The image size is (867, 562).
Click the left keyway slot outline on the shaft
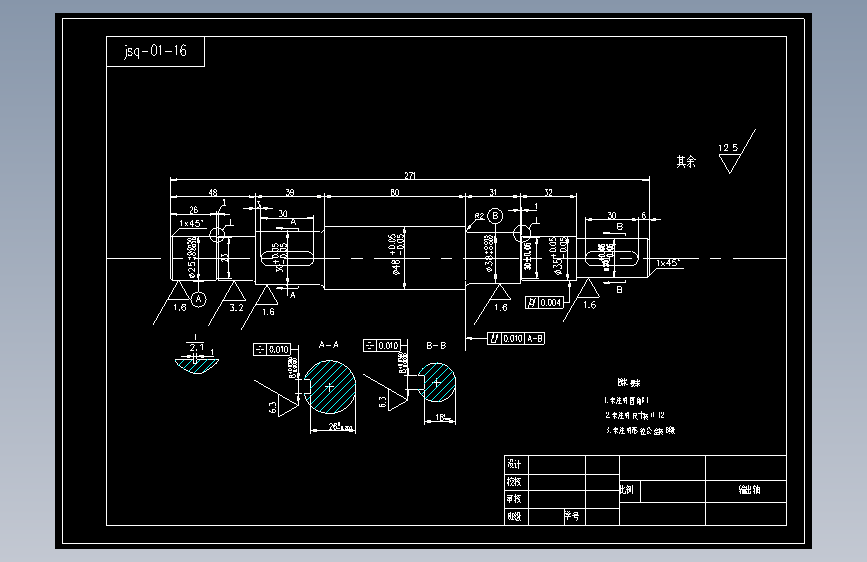click(288, 258)
